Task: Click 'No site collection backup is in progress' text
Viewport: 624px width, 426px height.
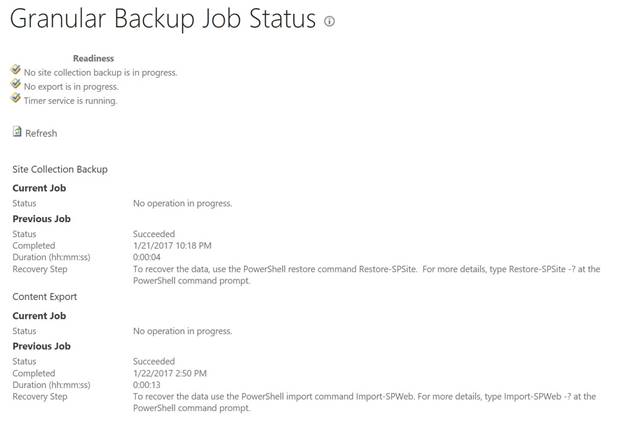Action: [x=100, y=72]
